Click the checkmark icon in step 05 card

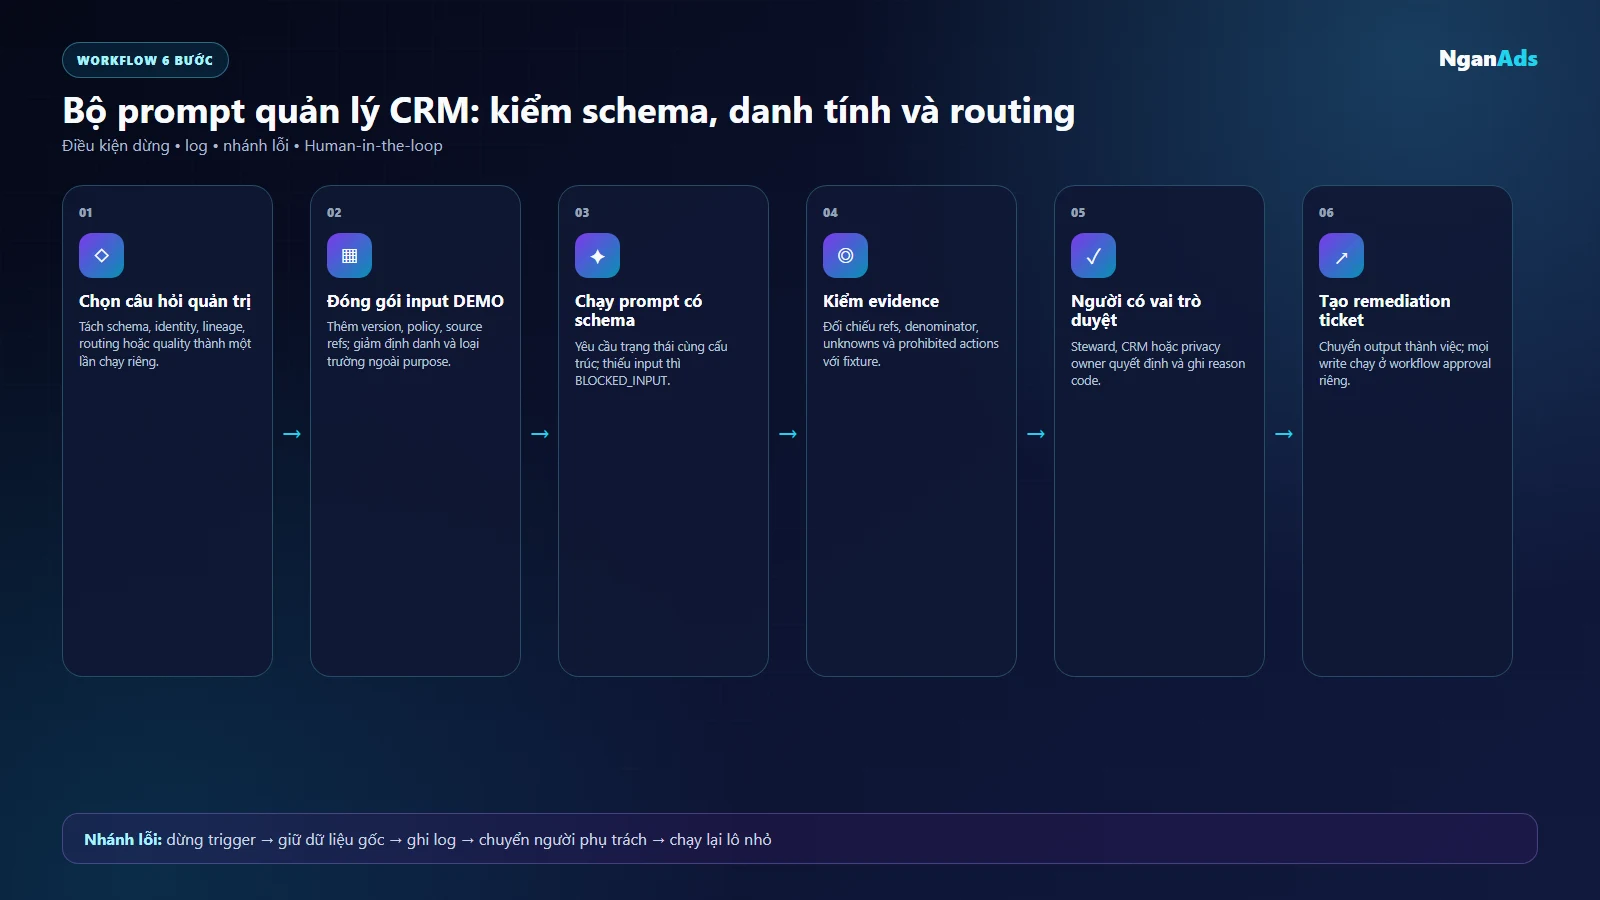click(1093, 256)
